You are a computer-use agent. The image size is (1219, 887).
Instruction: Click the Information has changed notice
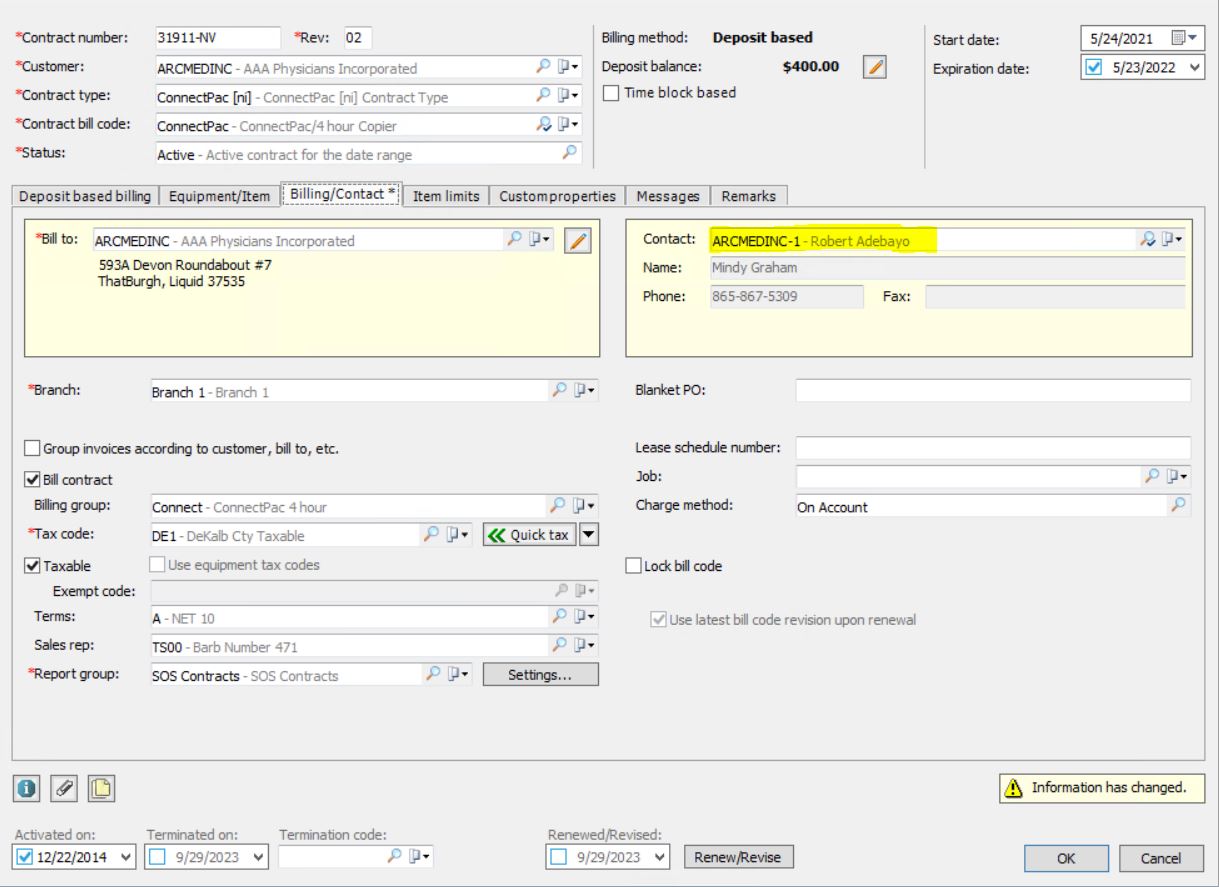(x=1101, y=788)
